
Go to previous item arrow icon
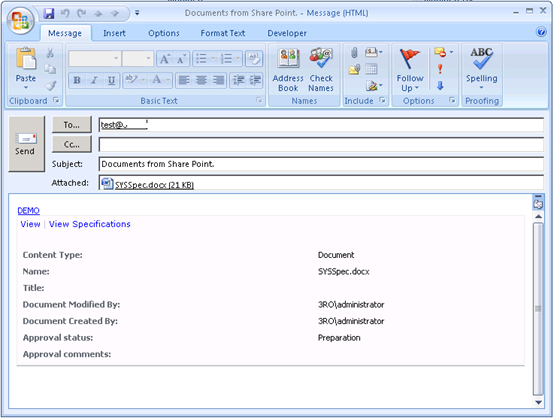click(98, 13)
